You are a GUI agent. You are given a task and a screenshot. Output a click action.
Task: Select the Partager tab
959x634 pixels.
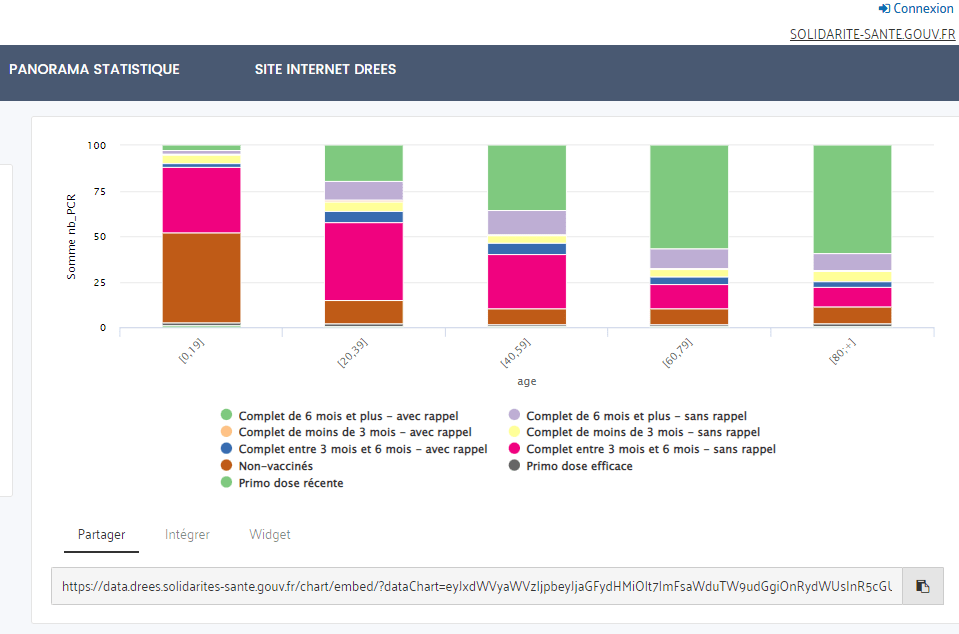[x=102, y=535]
